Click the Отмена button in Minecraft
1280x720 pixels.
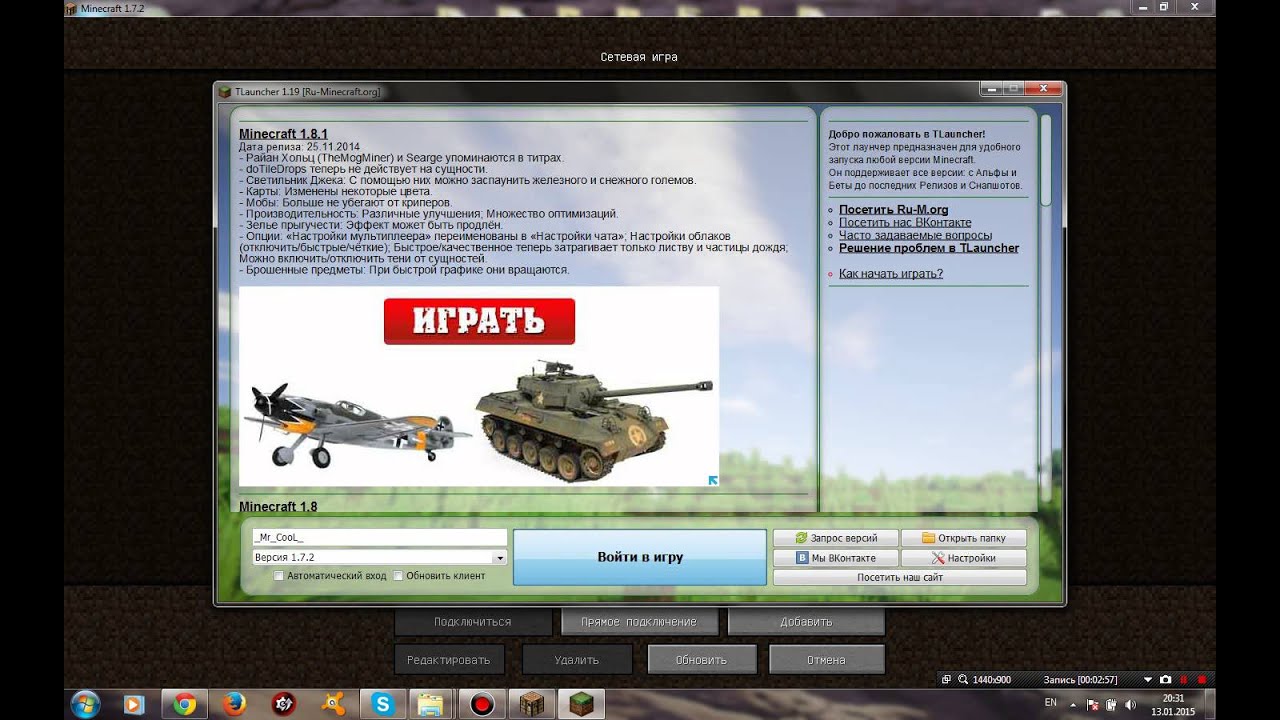(x=827, y=660)
